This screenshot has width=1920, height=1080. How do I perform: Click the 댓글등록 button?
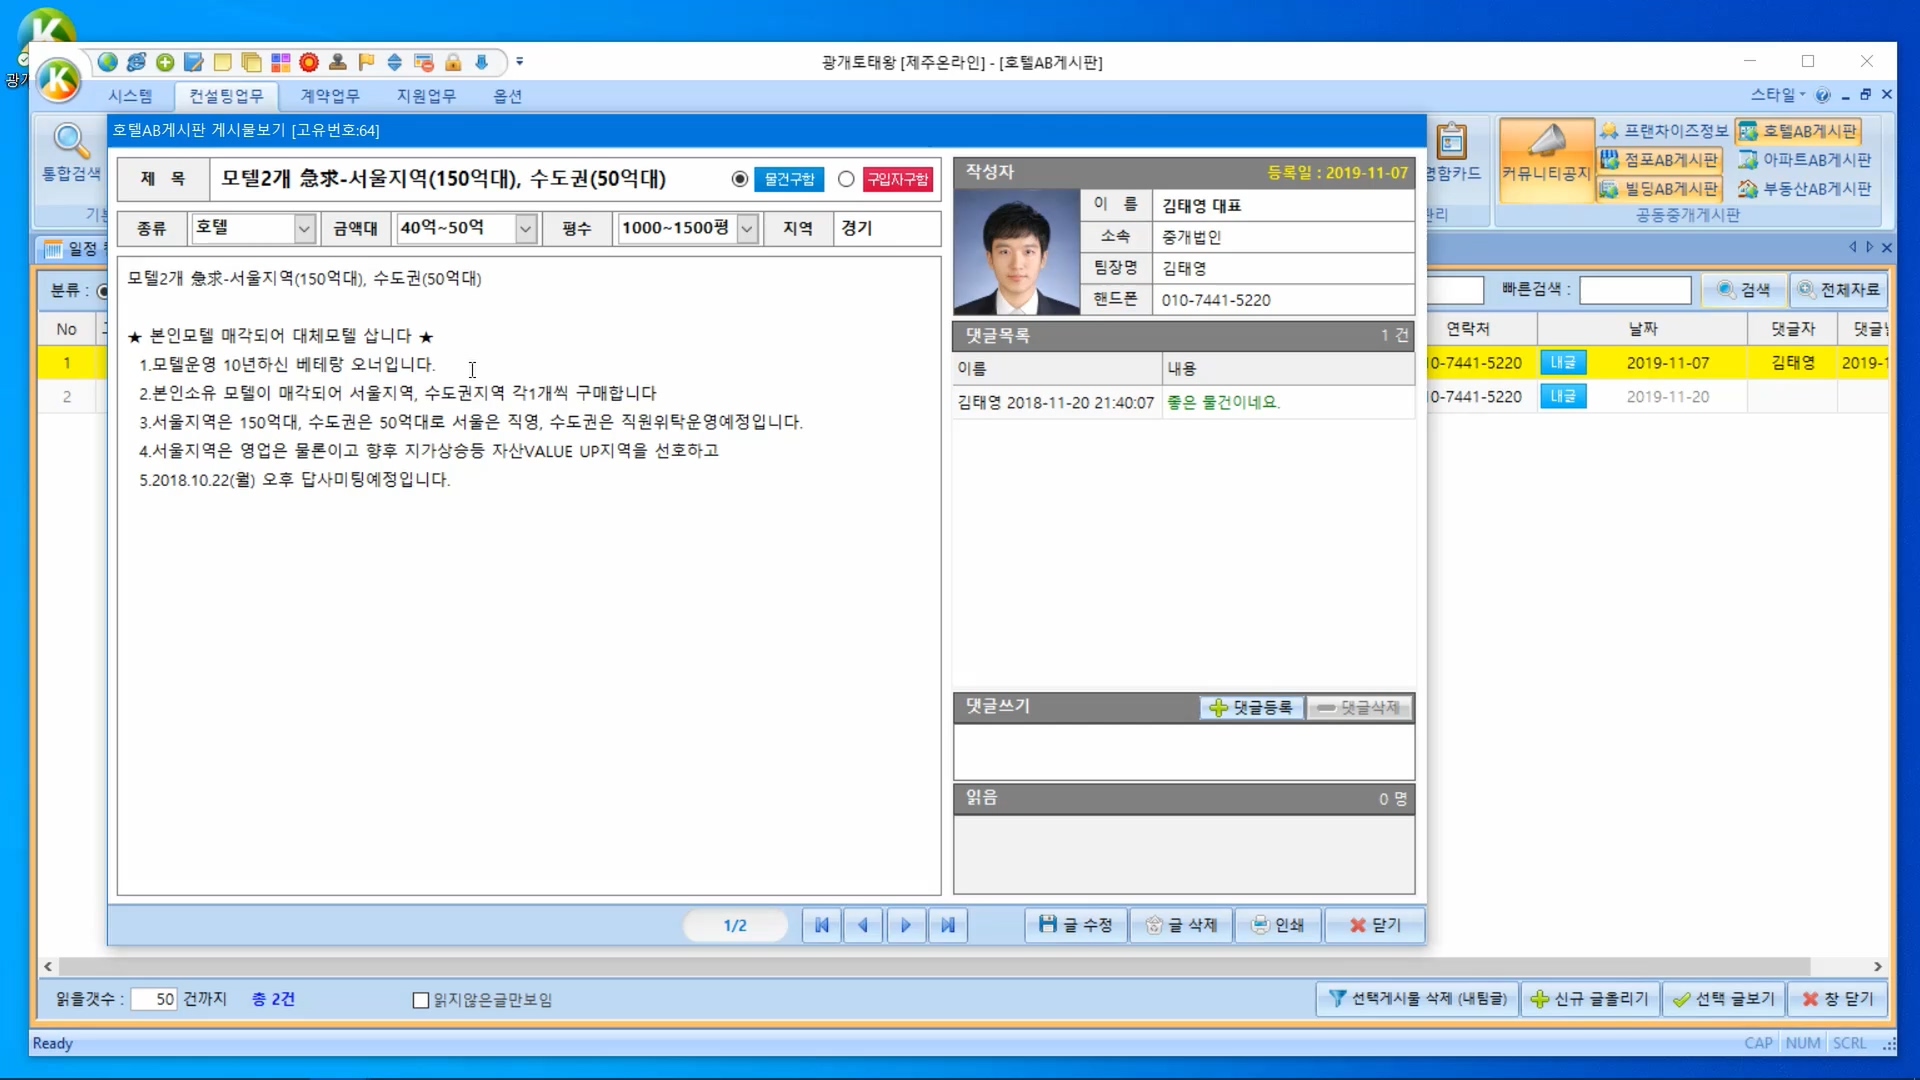point(1251,708)
